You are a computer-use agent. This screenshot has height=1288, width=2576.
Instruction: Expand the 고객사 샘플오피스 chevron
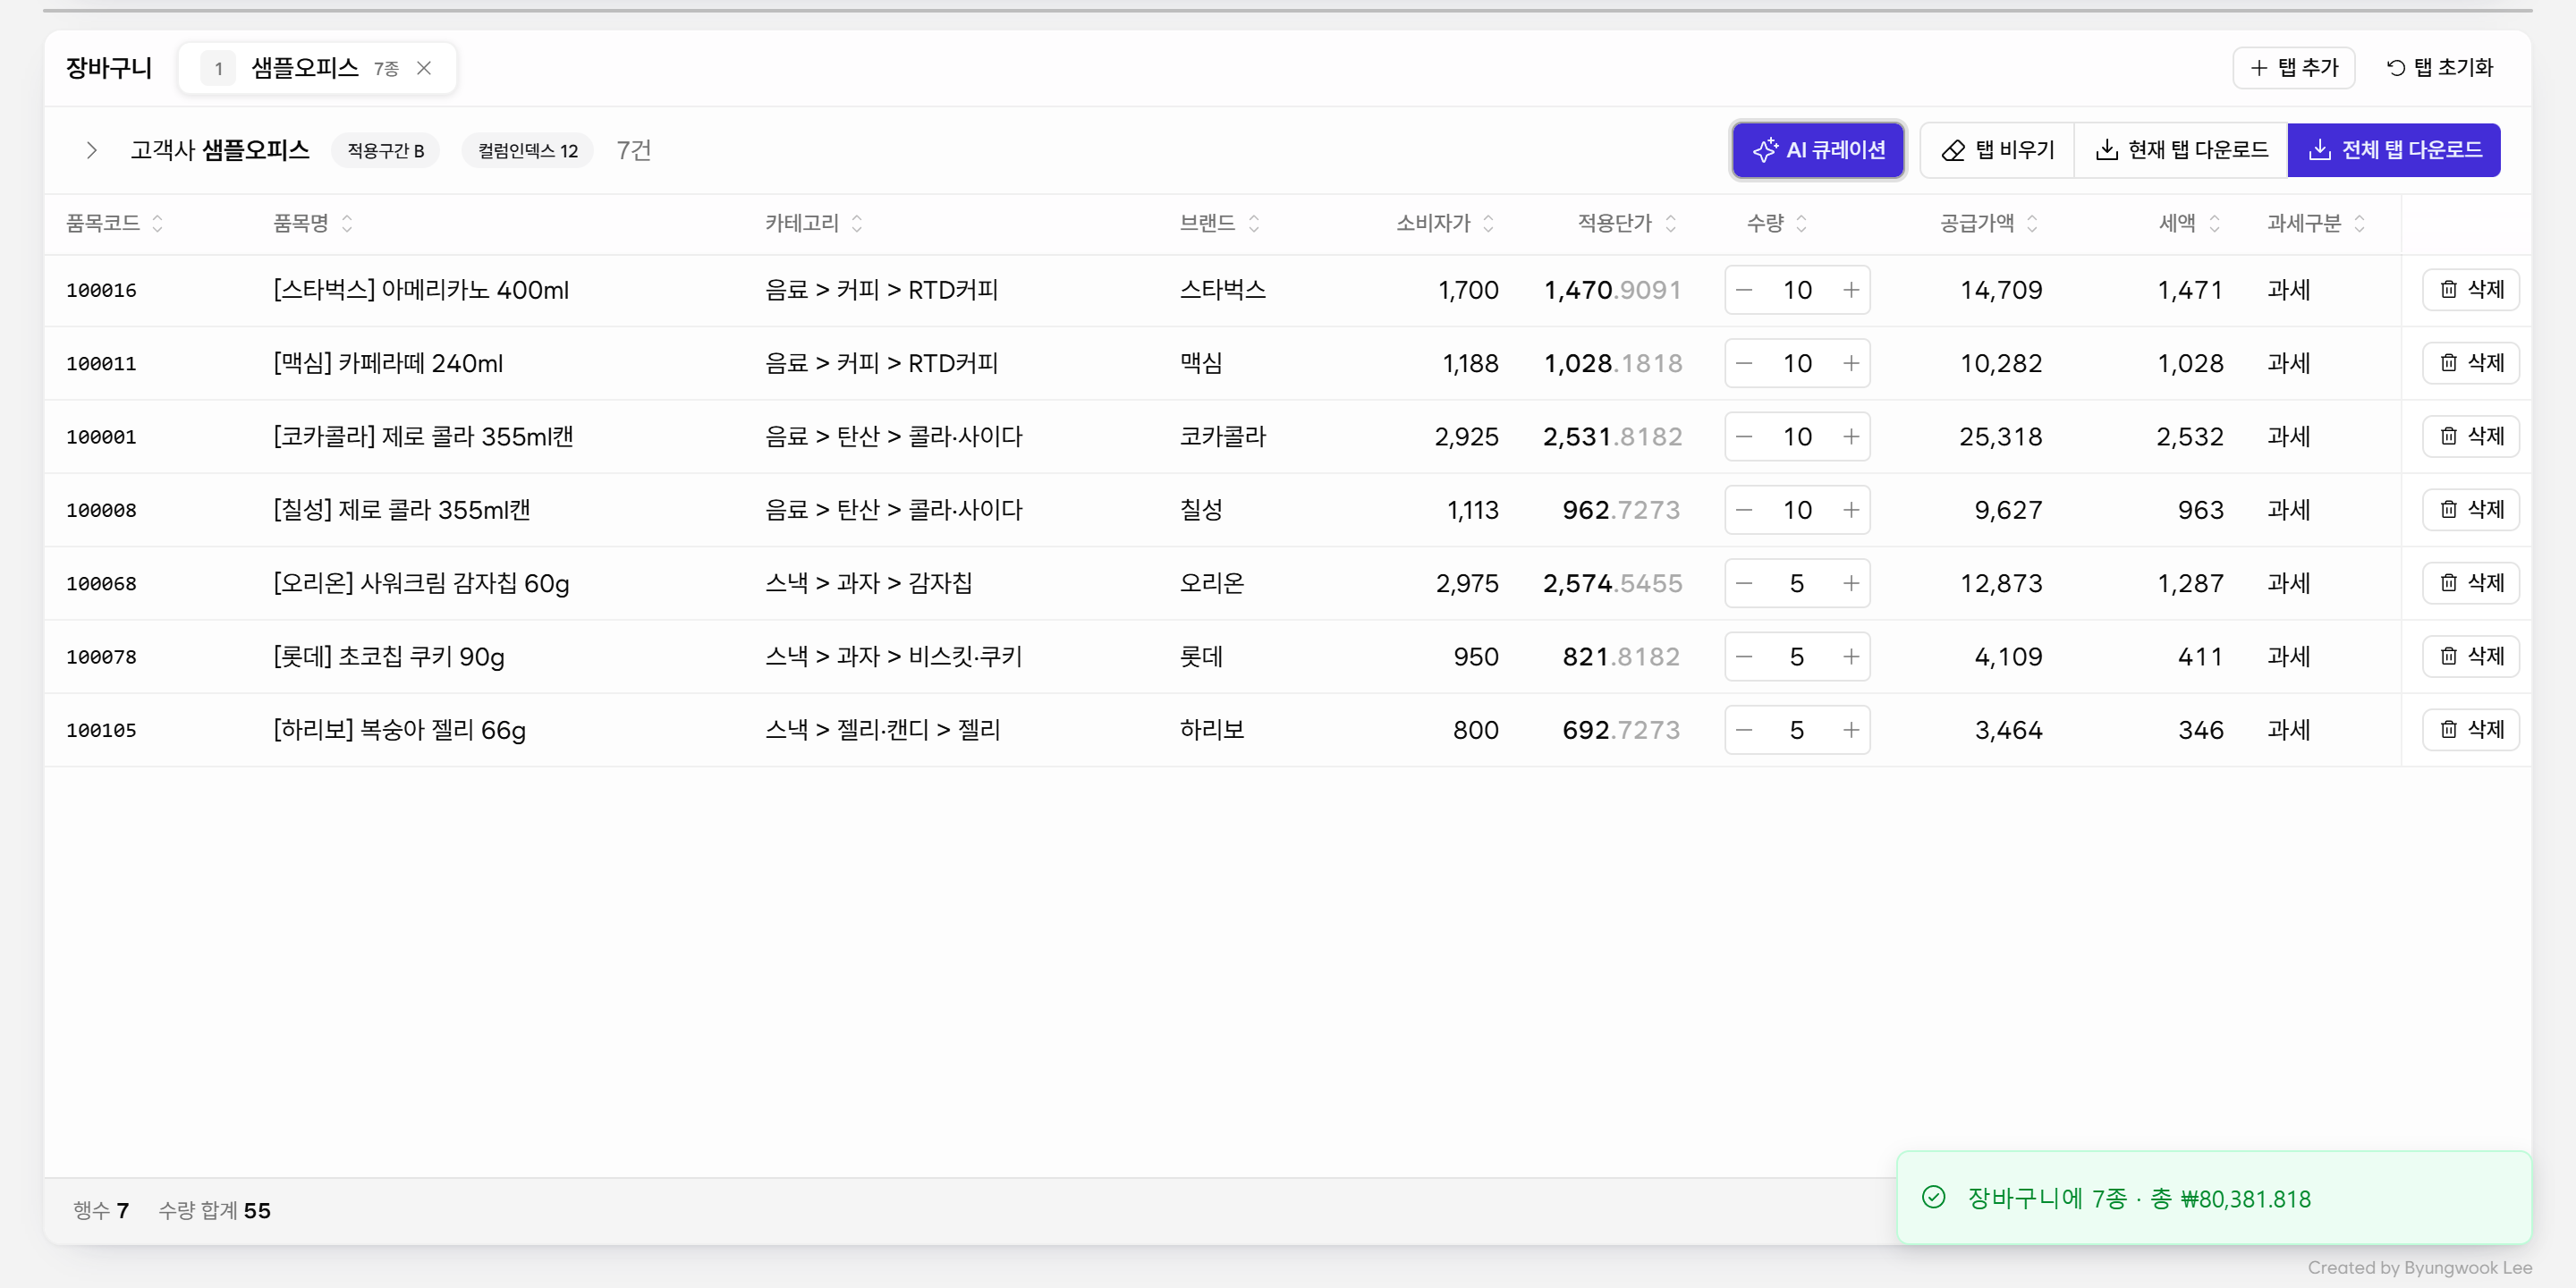tap(92, 150)
